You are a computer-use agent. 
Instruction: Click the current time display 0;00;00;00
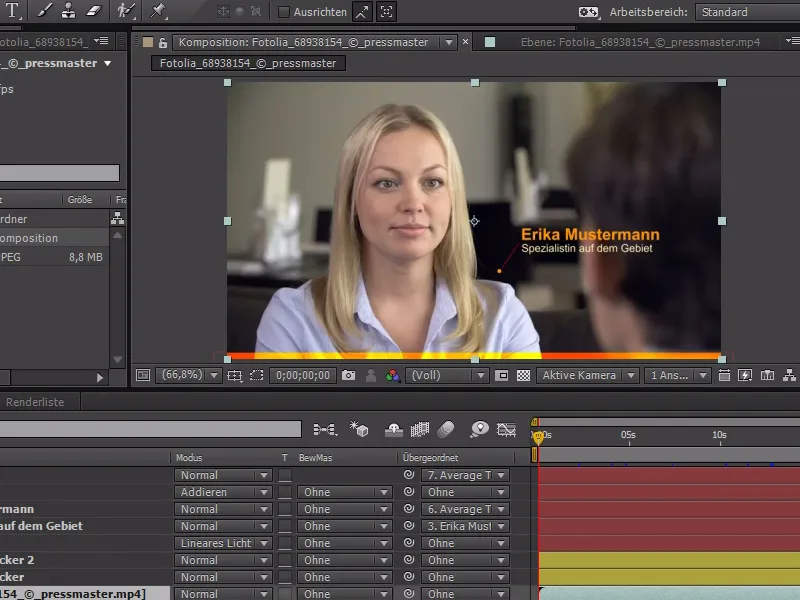tap(303, 376)
